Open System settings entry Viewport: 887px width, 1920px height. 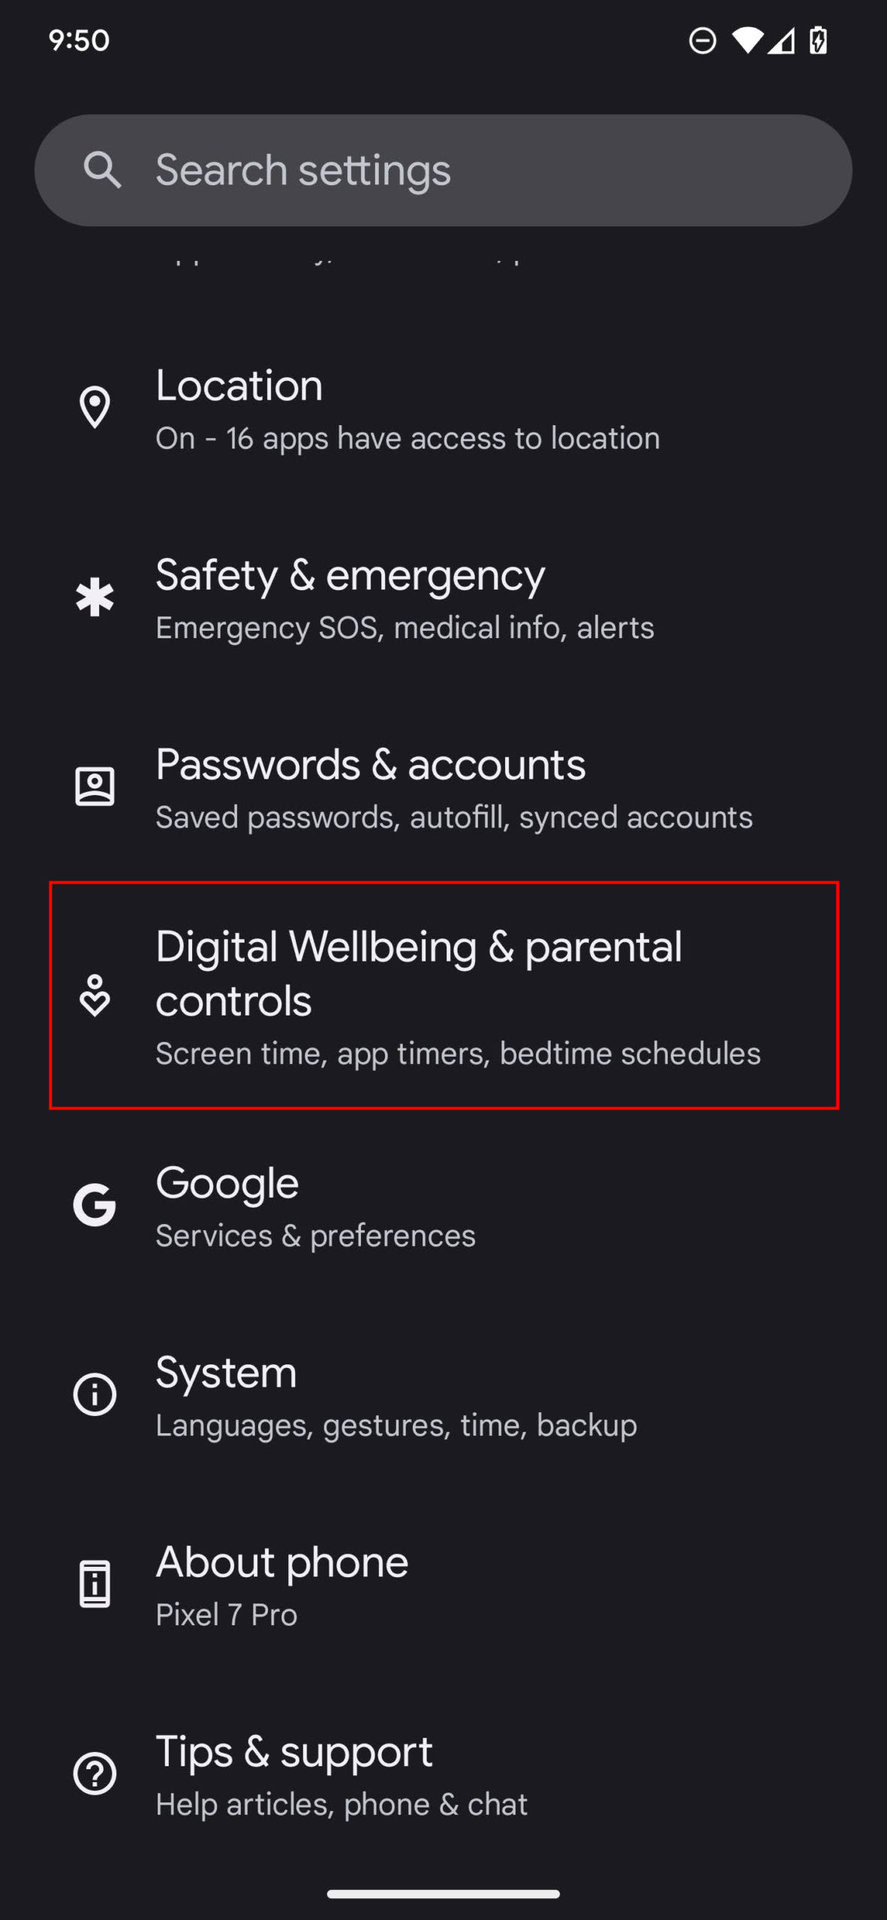(x=443, y=1396)
